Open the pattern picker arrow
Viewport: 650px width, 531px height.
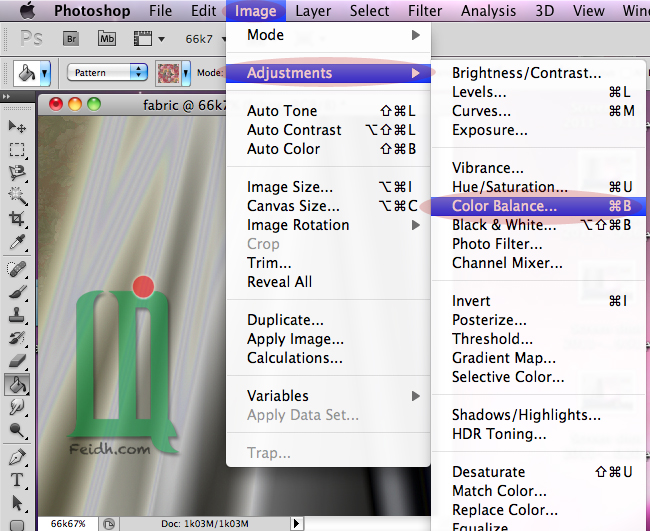click(186, 73)
